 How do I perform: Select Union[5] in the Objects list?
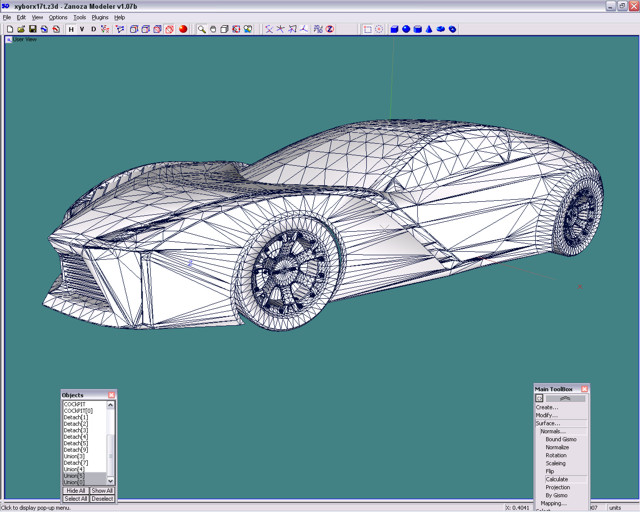coord(75,476)
